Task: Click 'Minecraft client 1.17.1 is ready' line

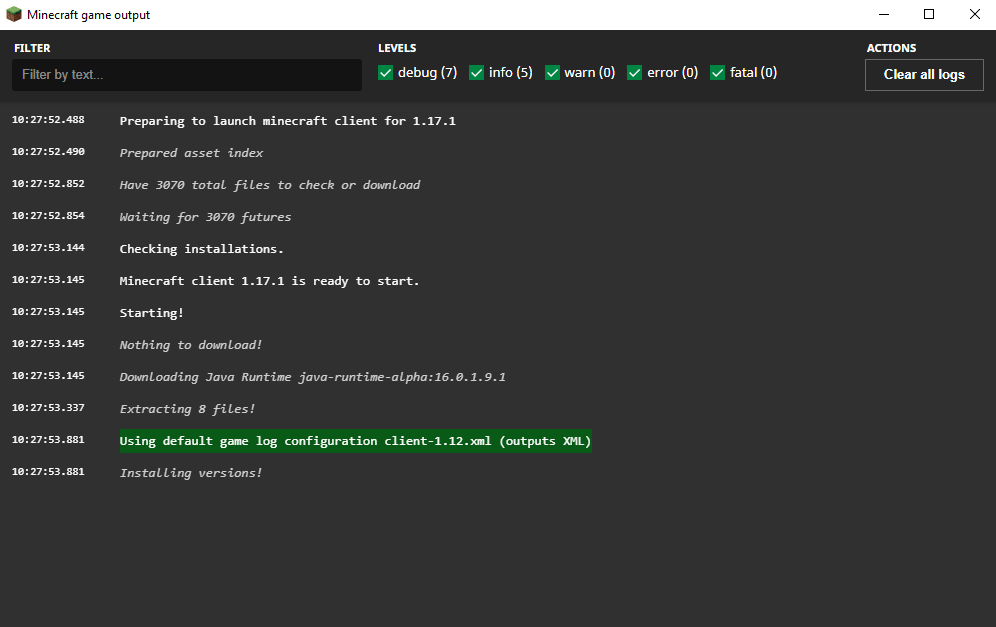Action: (x=269, y=281)
